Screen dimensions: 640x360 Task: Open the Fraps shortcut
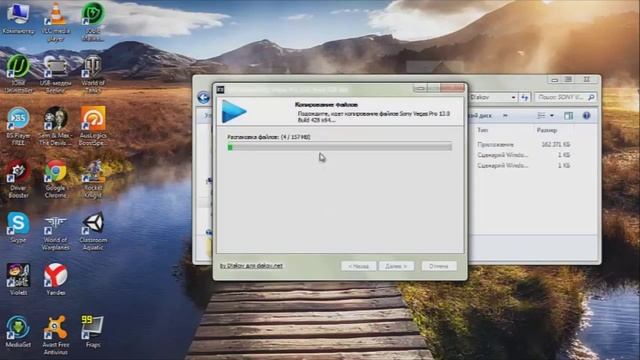click(x=93, y=331)
